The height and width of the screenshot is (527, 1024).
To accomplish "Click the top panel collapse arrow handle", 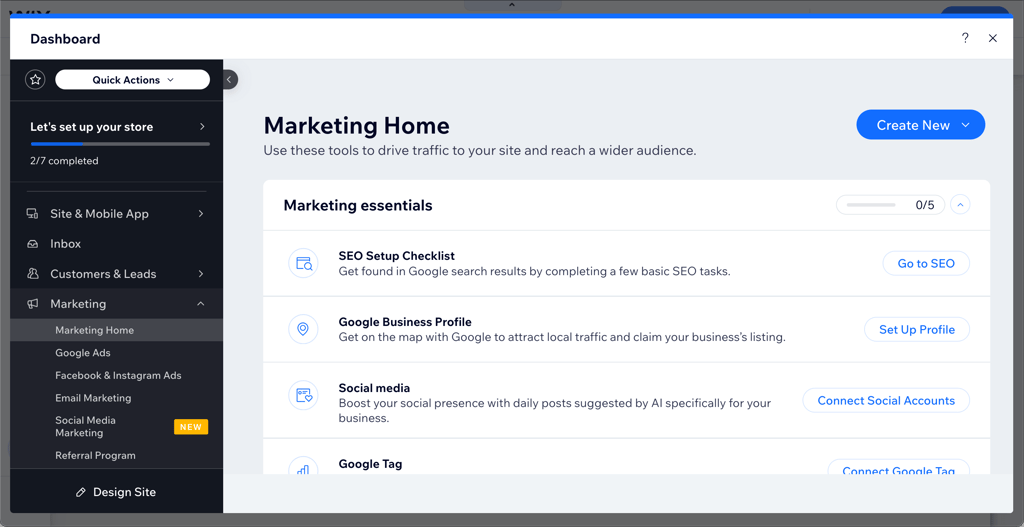I will 512,5.
